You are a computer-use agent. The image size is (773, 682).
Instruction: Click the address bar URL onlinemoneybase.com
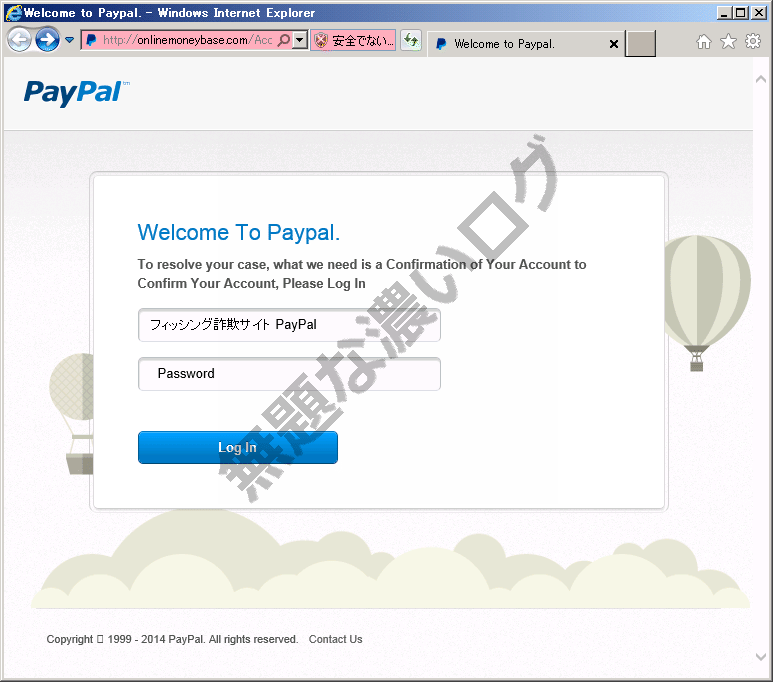[187, 40]
